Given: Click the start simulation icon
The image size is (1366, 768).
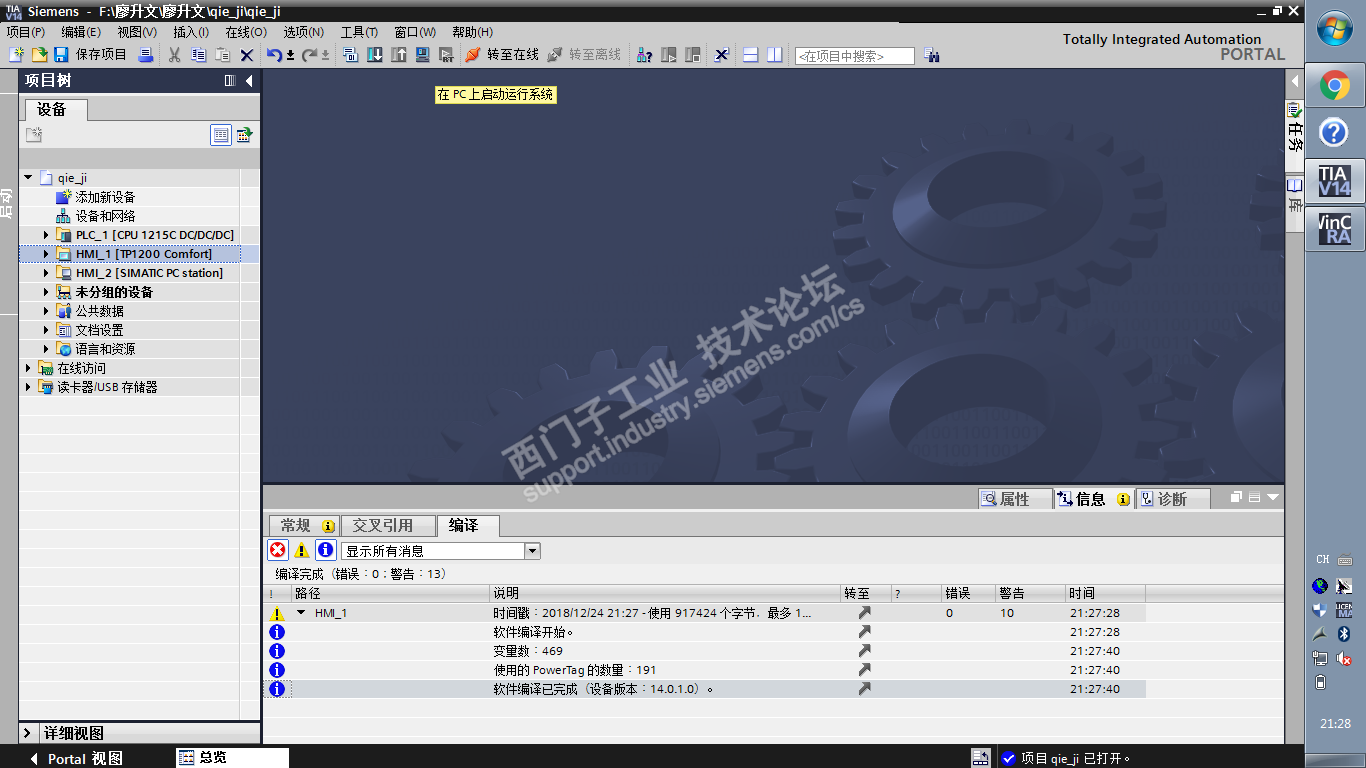Looking at the screenshot, I should [423, 55].
